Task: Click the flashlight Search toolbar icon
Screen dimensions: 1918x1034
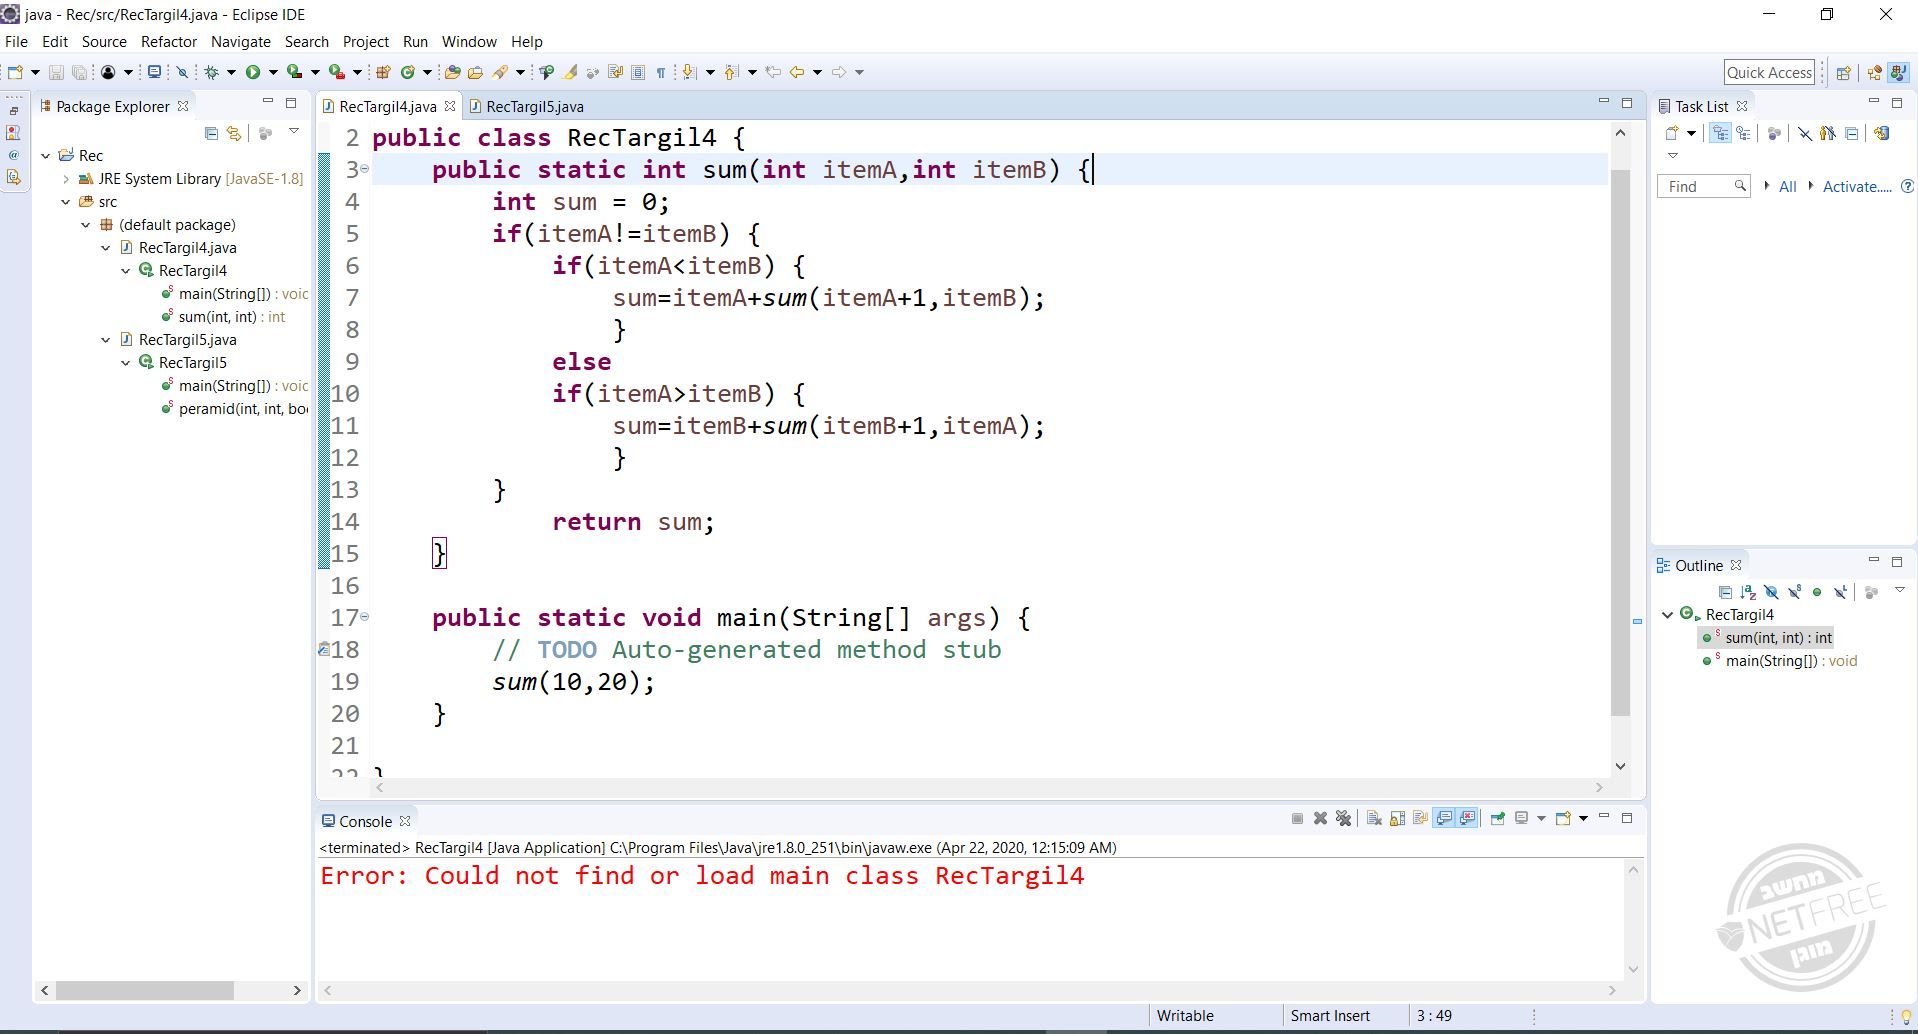Action: (x=501, y=72)
